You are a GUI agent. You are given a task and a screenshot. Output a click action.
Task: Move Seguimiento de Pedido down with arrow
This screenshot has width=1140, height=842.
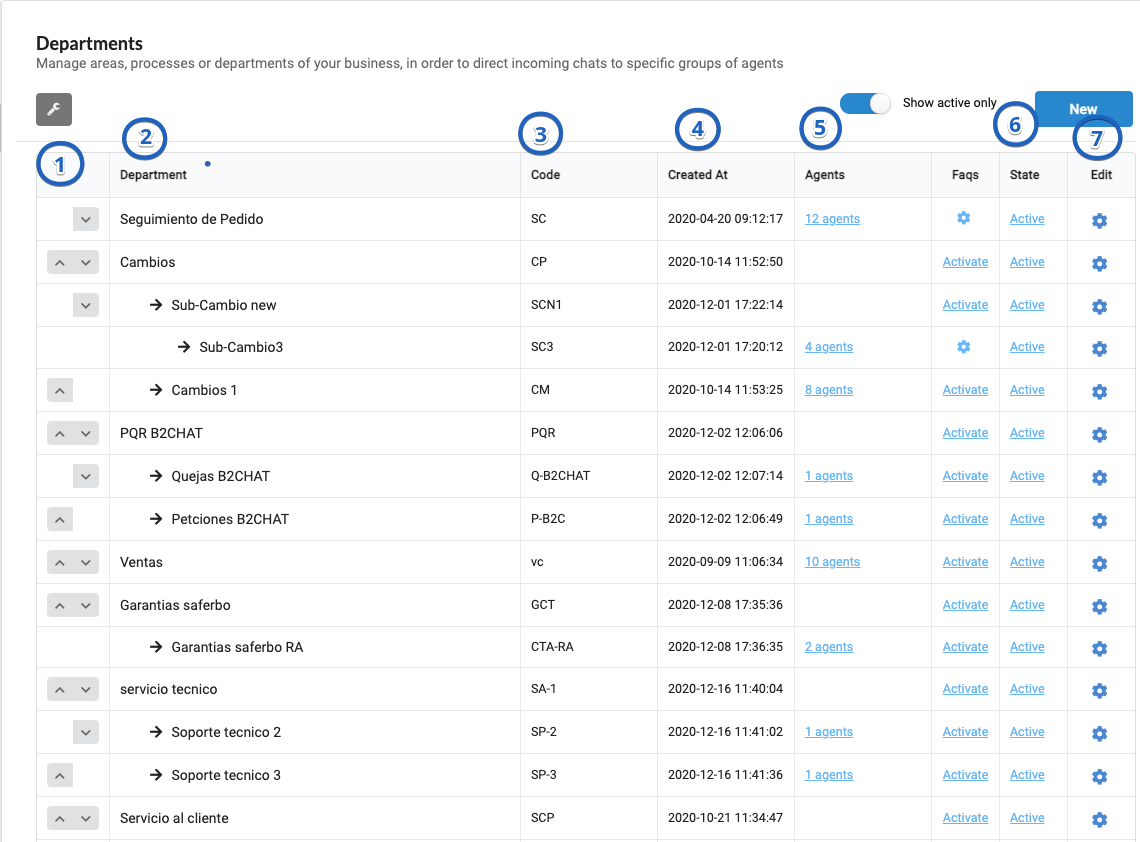click(86, 220)
